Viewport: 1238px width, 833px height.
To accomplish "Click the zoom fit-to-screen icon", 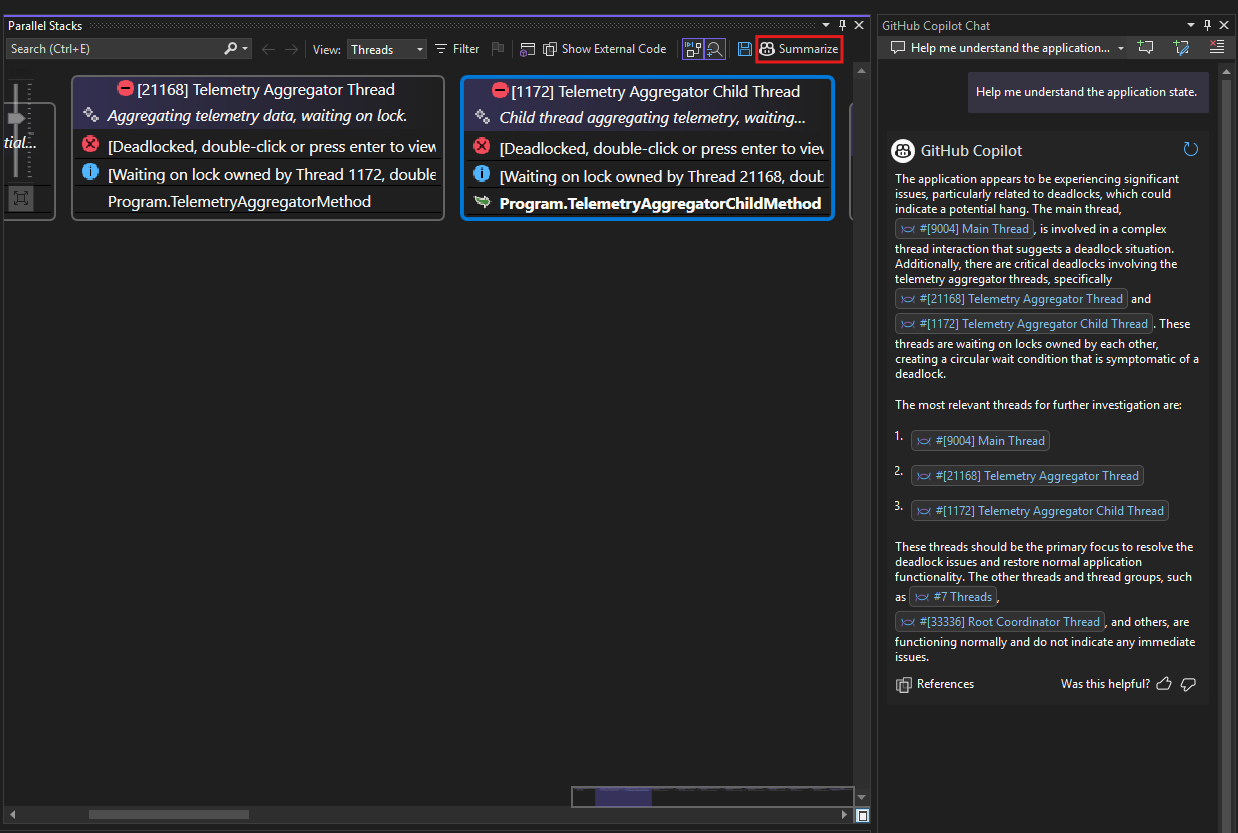I will [x=20, y=199].
